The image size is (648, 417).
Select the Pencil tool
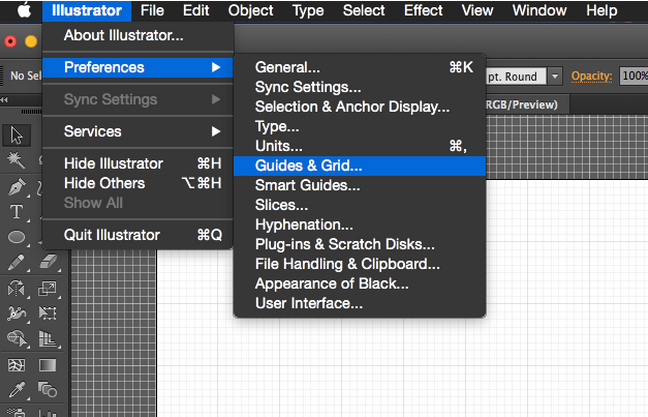point(17,262)
